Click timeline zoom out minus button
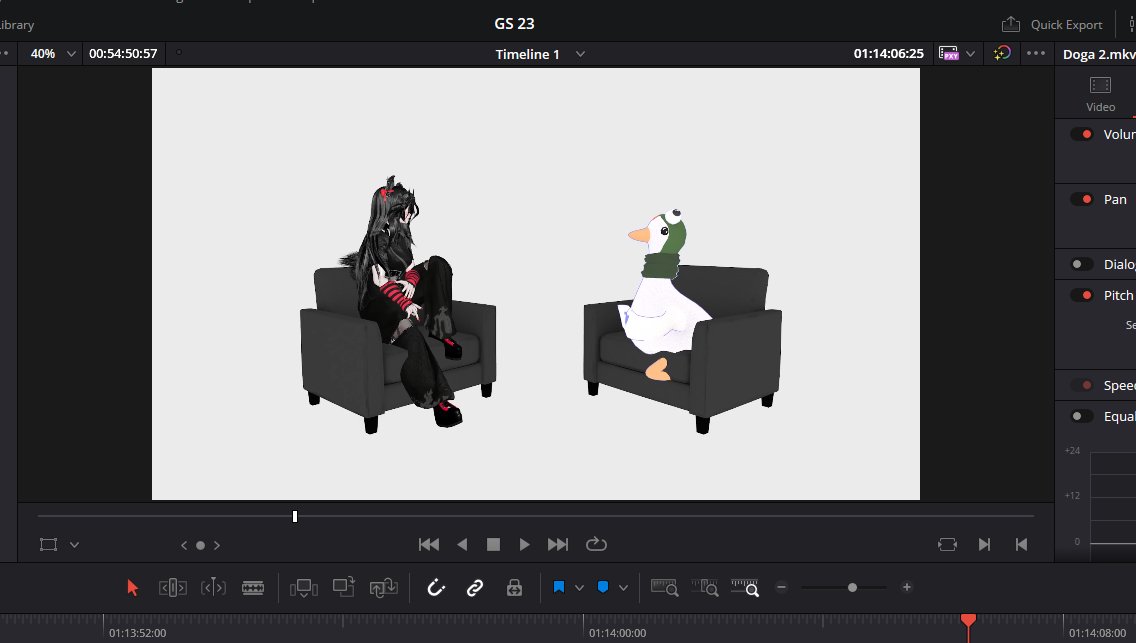The width and height of the screenshot is (1136, 643). click(x=781, y=587)
